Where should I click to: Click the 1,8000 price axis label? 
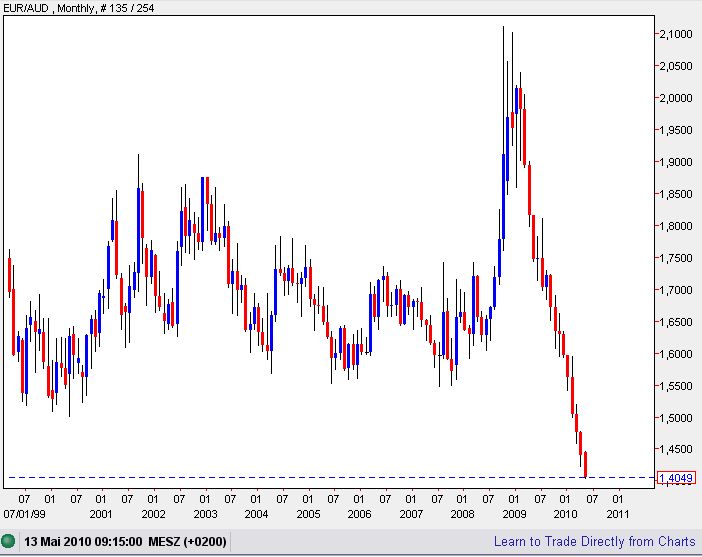pyautogui.click(x=676, y=226)
